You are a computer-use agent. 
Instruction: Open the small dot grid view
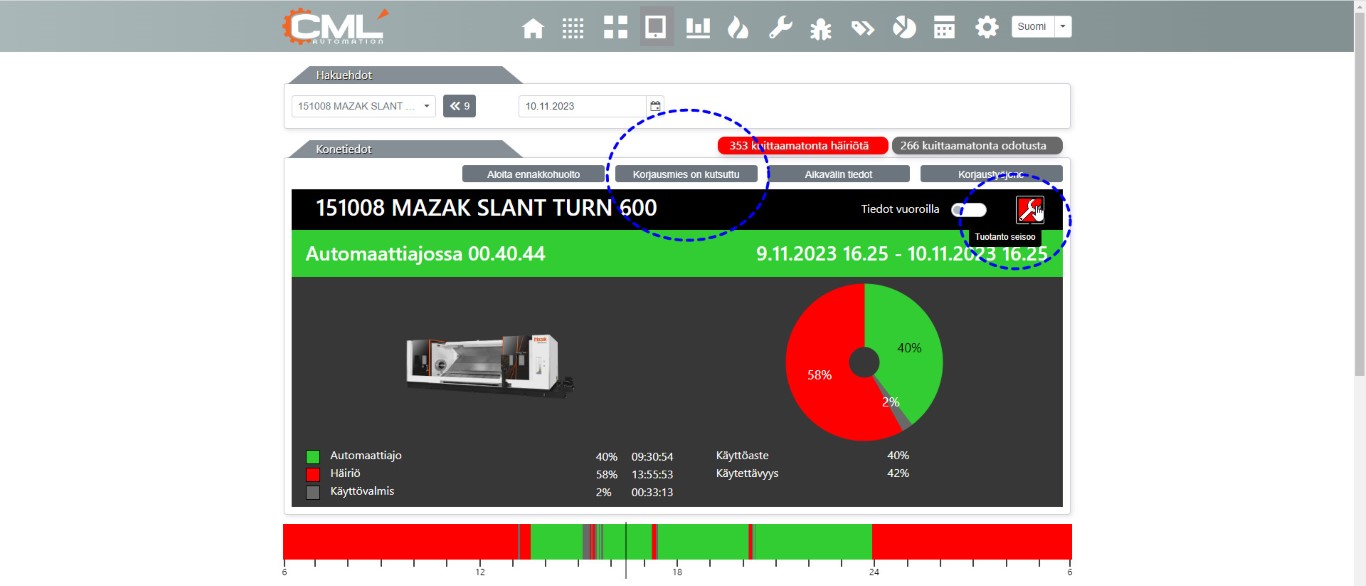tap(573, 28)
